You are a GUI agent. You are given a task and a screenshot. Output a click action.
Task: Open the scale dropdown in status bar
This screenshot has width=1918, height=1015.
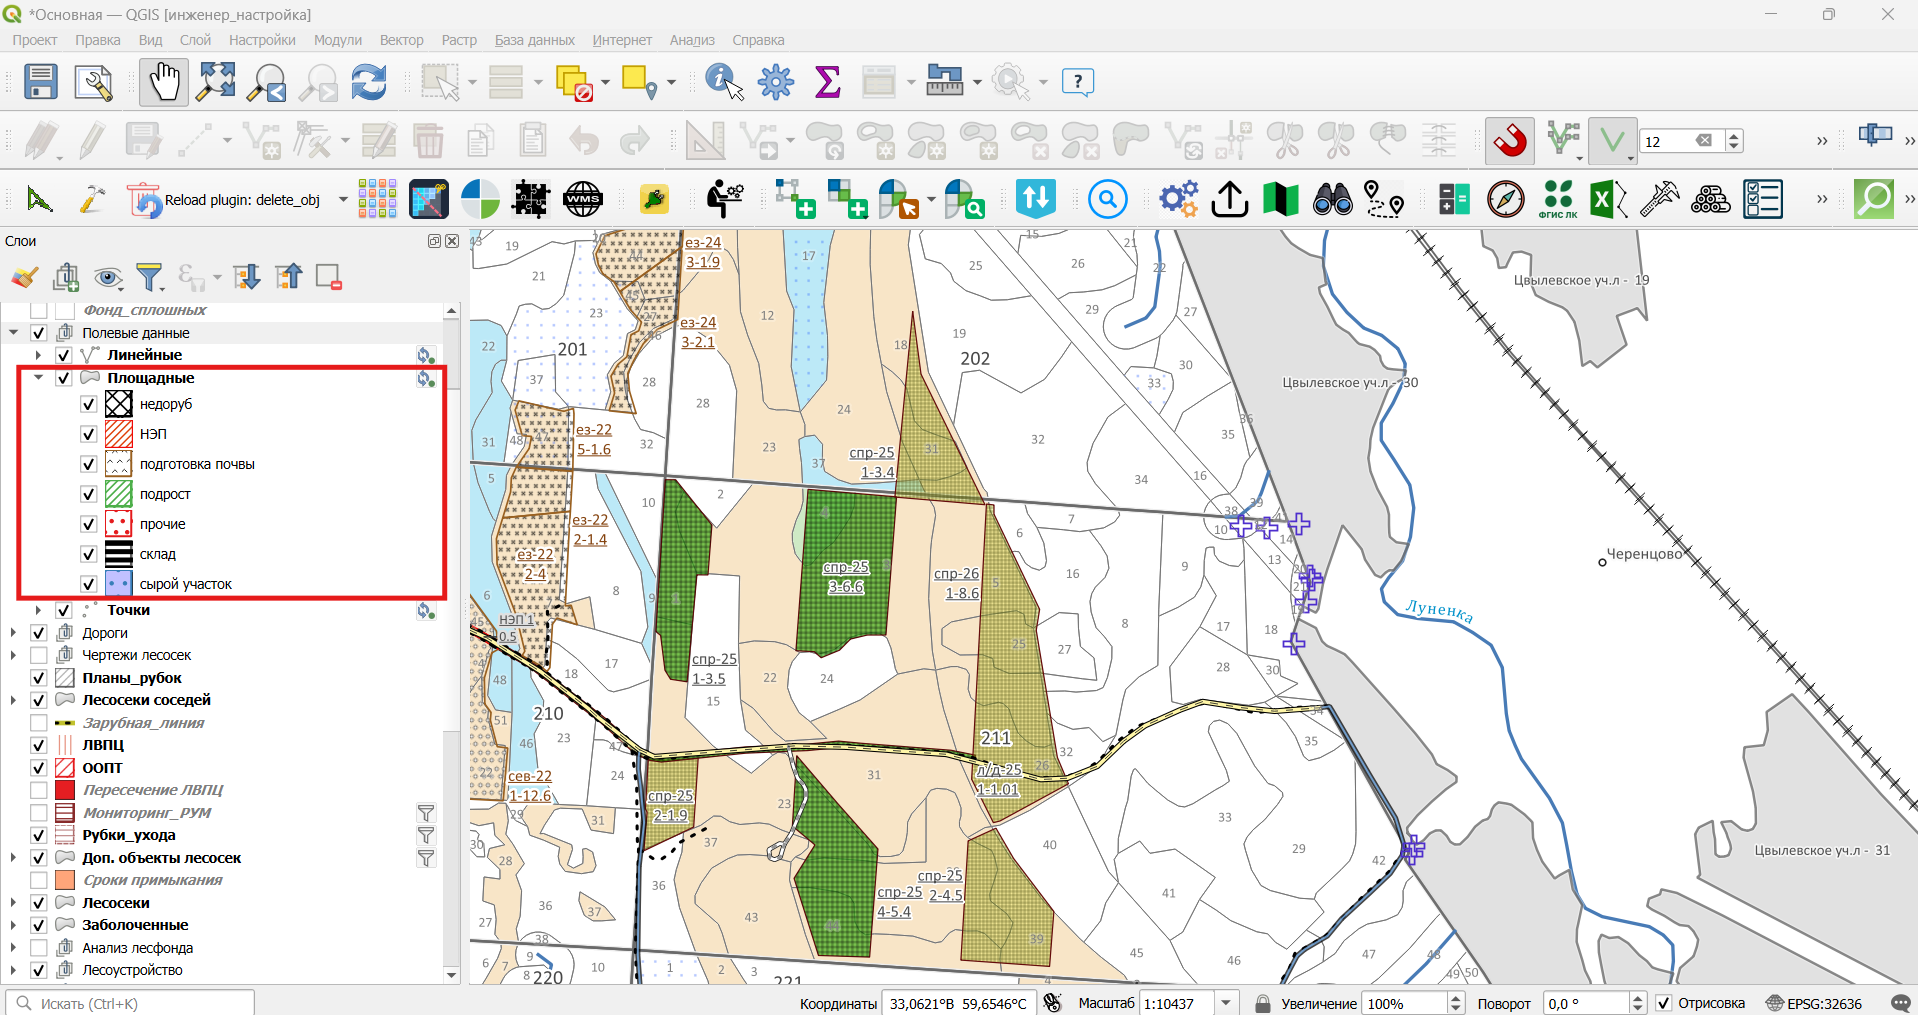click(x=1226, y=1003)
